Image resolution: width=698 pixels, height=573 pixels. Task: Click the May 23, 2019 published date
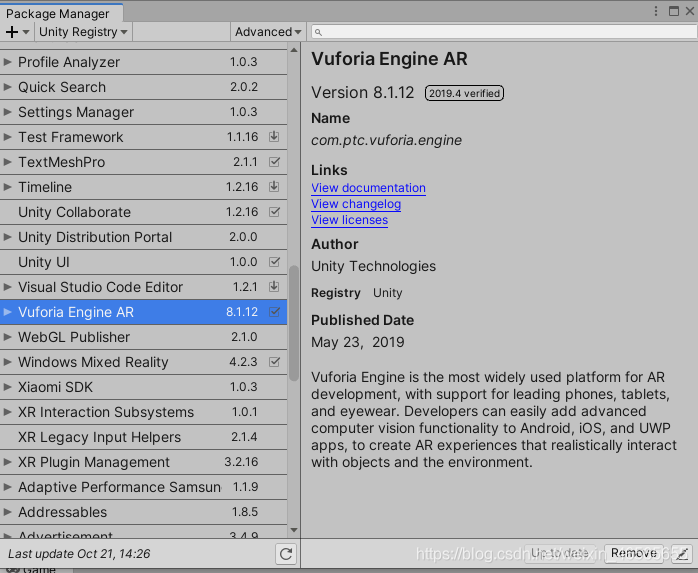point(357,342)
